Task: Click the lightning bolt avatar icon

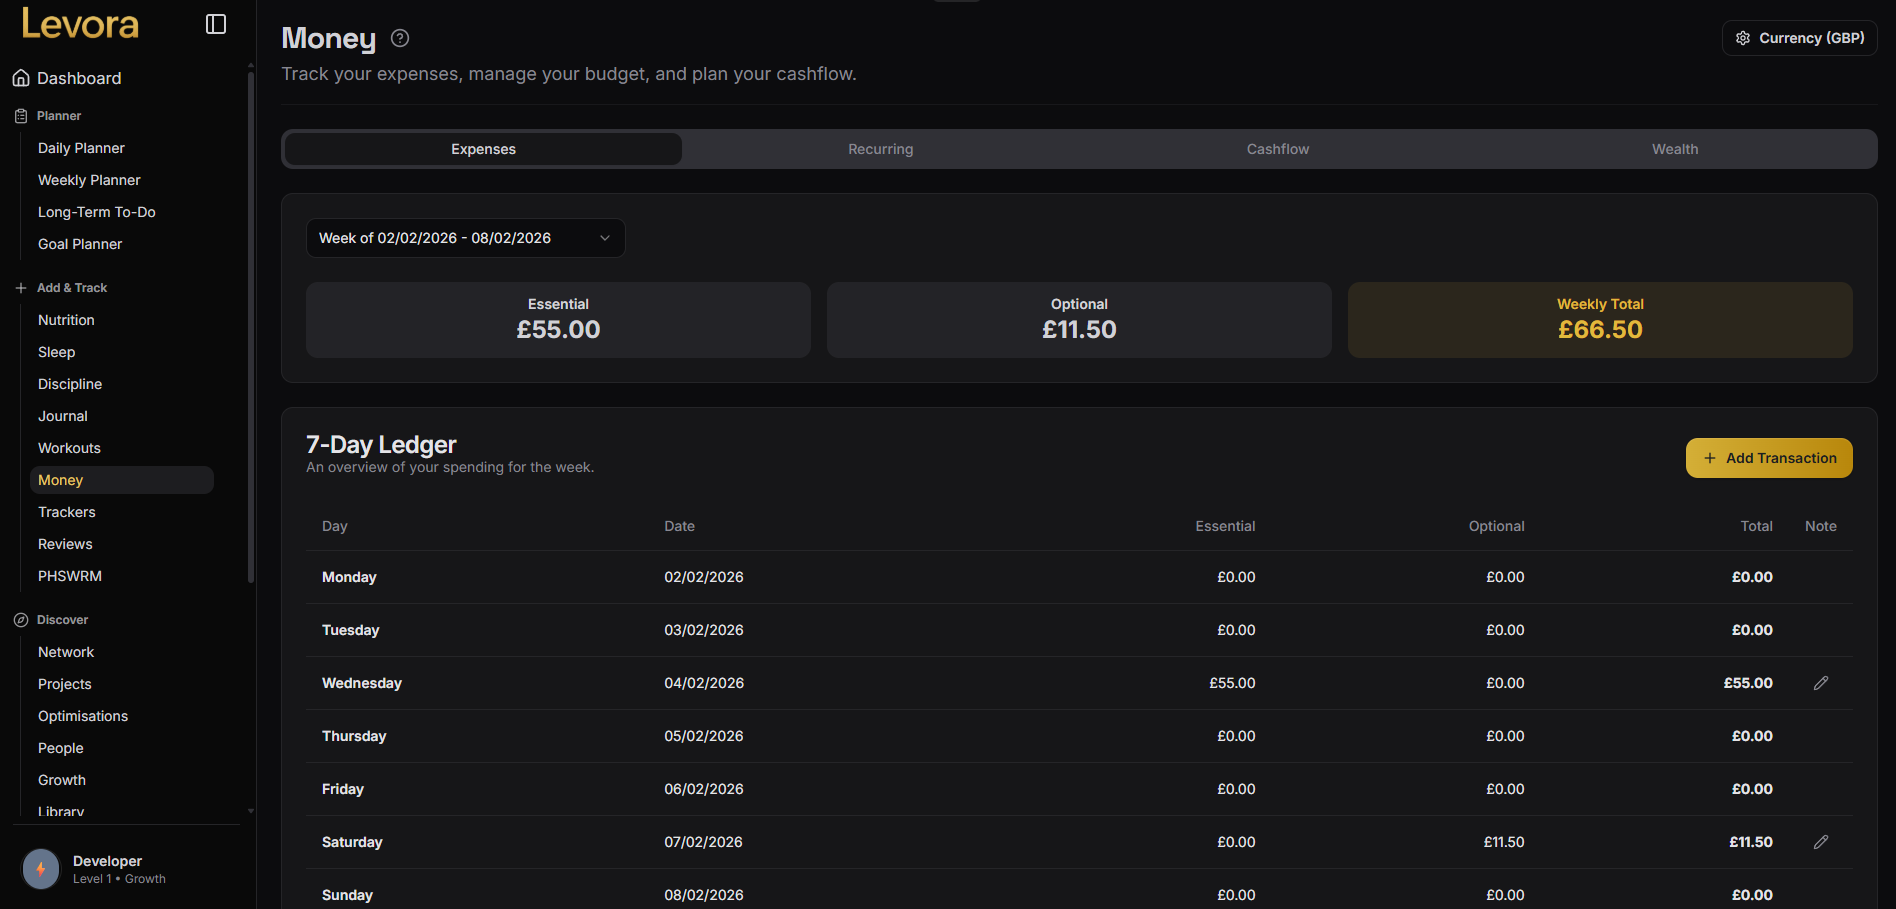Action: coord(40,869)
